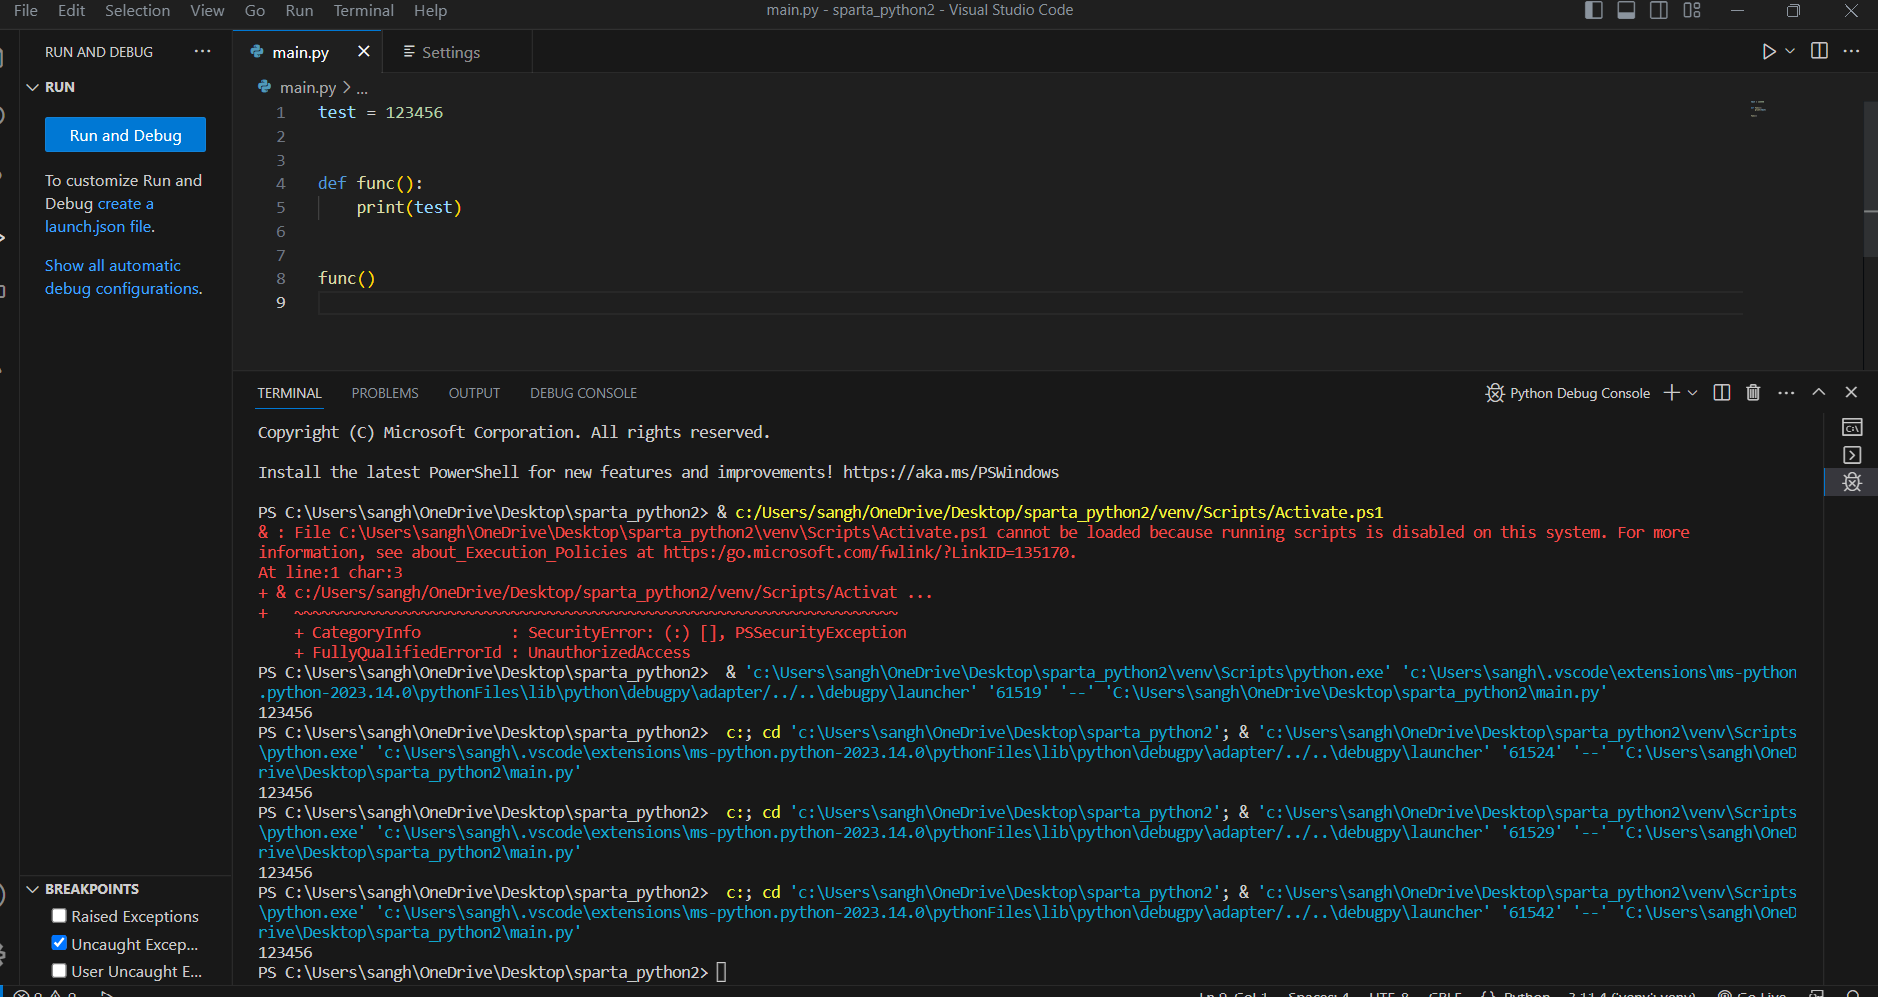Click the print(test) code on line 5
Viewport: 1878px width, 997px height.
pos(409,207)
